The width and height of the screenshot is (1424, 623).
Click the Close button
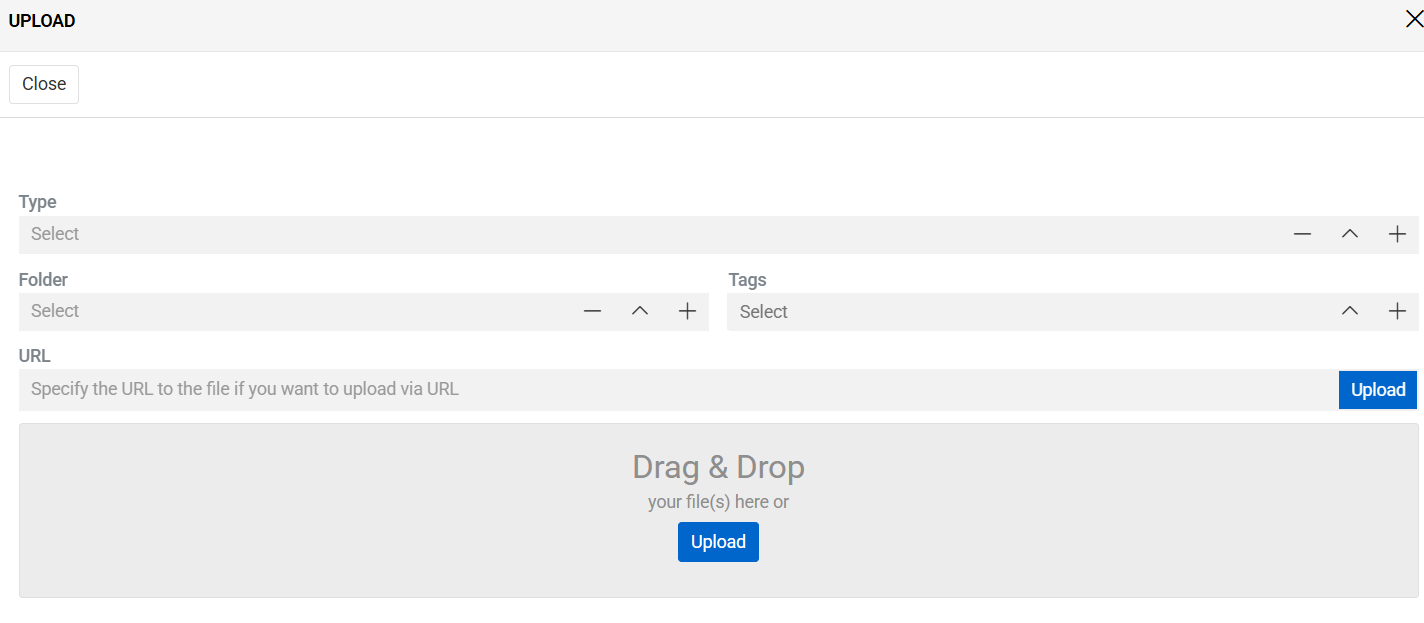tap(43, 84)
